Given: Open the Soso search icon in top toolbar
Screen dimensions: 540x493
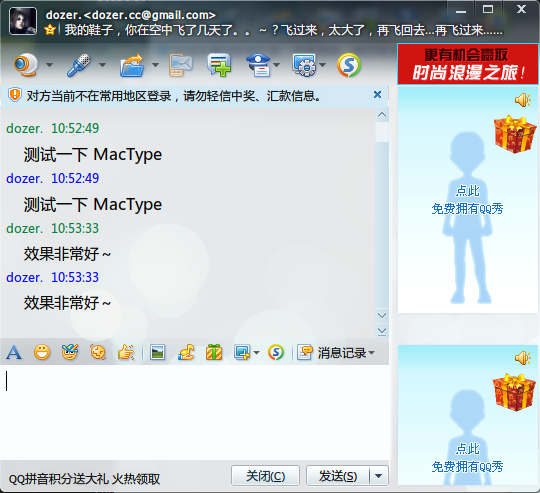Looking at the screenshot, I should click(x=349, y=65).
